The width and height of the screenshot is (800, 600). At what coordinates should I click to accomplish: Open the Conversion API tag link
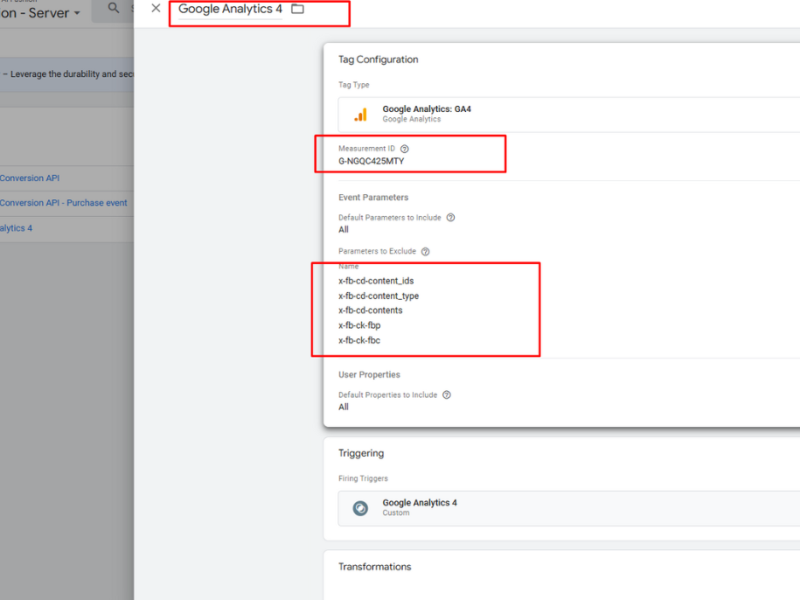[x=30, y=178]
